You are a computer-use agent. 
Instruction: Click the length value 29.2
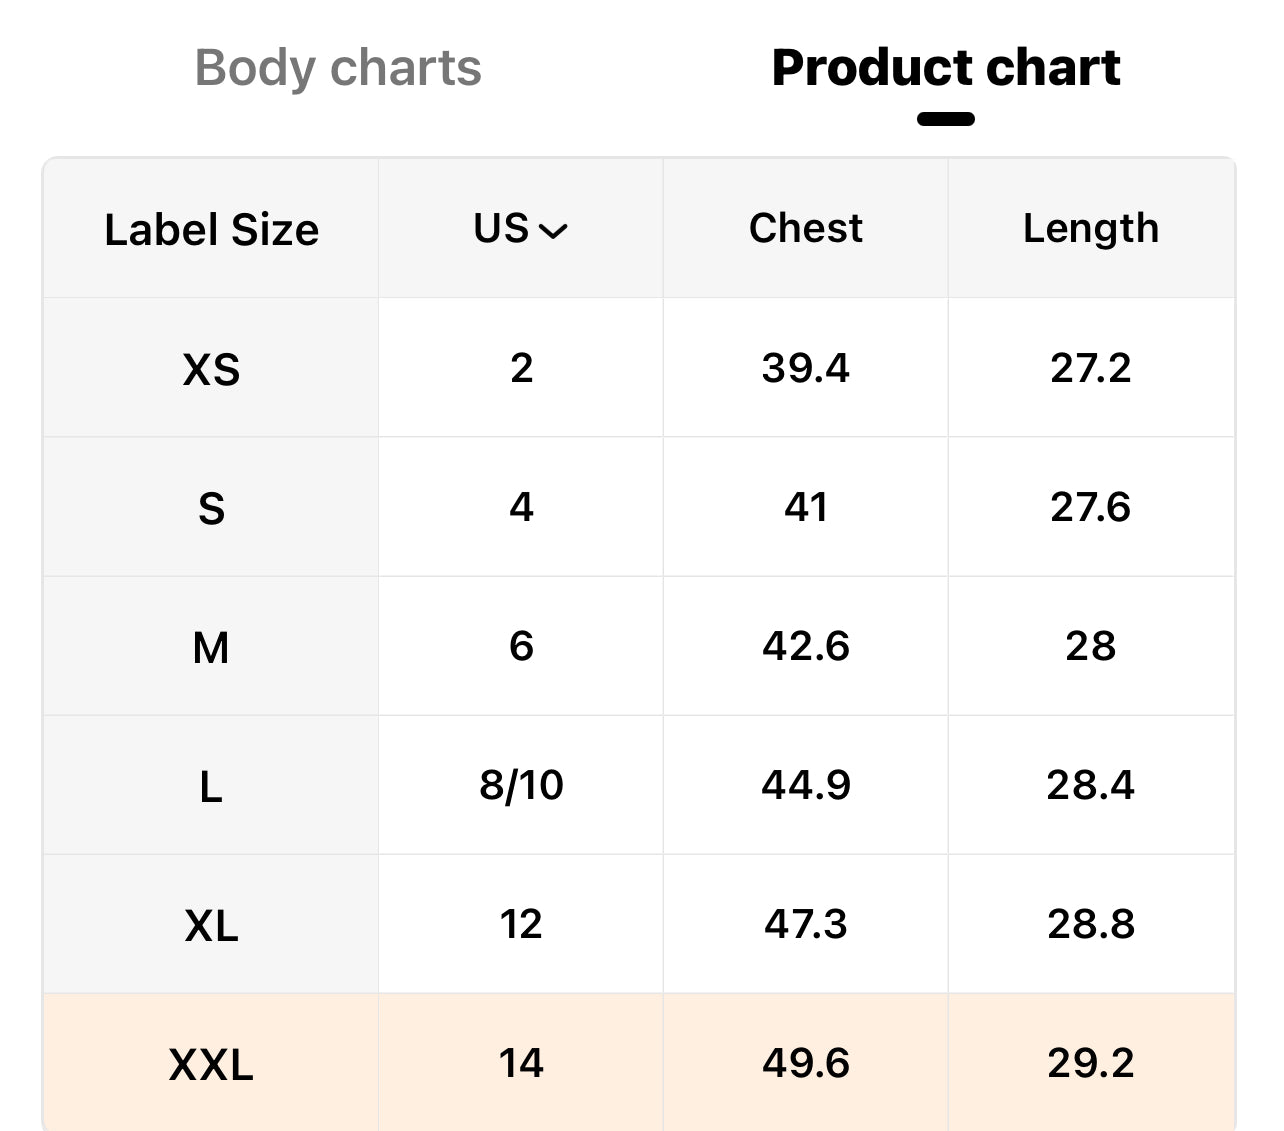click(1090, 1062)
